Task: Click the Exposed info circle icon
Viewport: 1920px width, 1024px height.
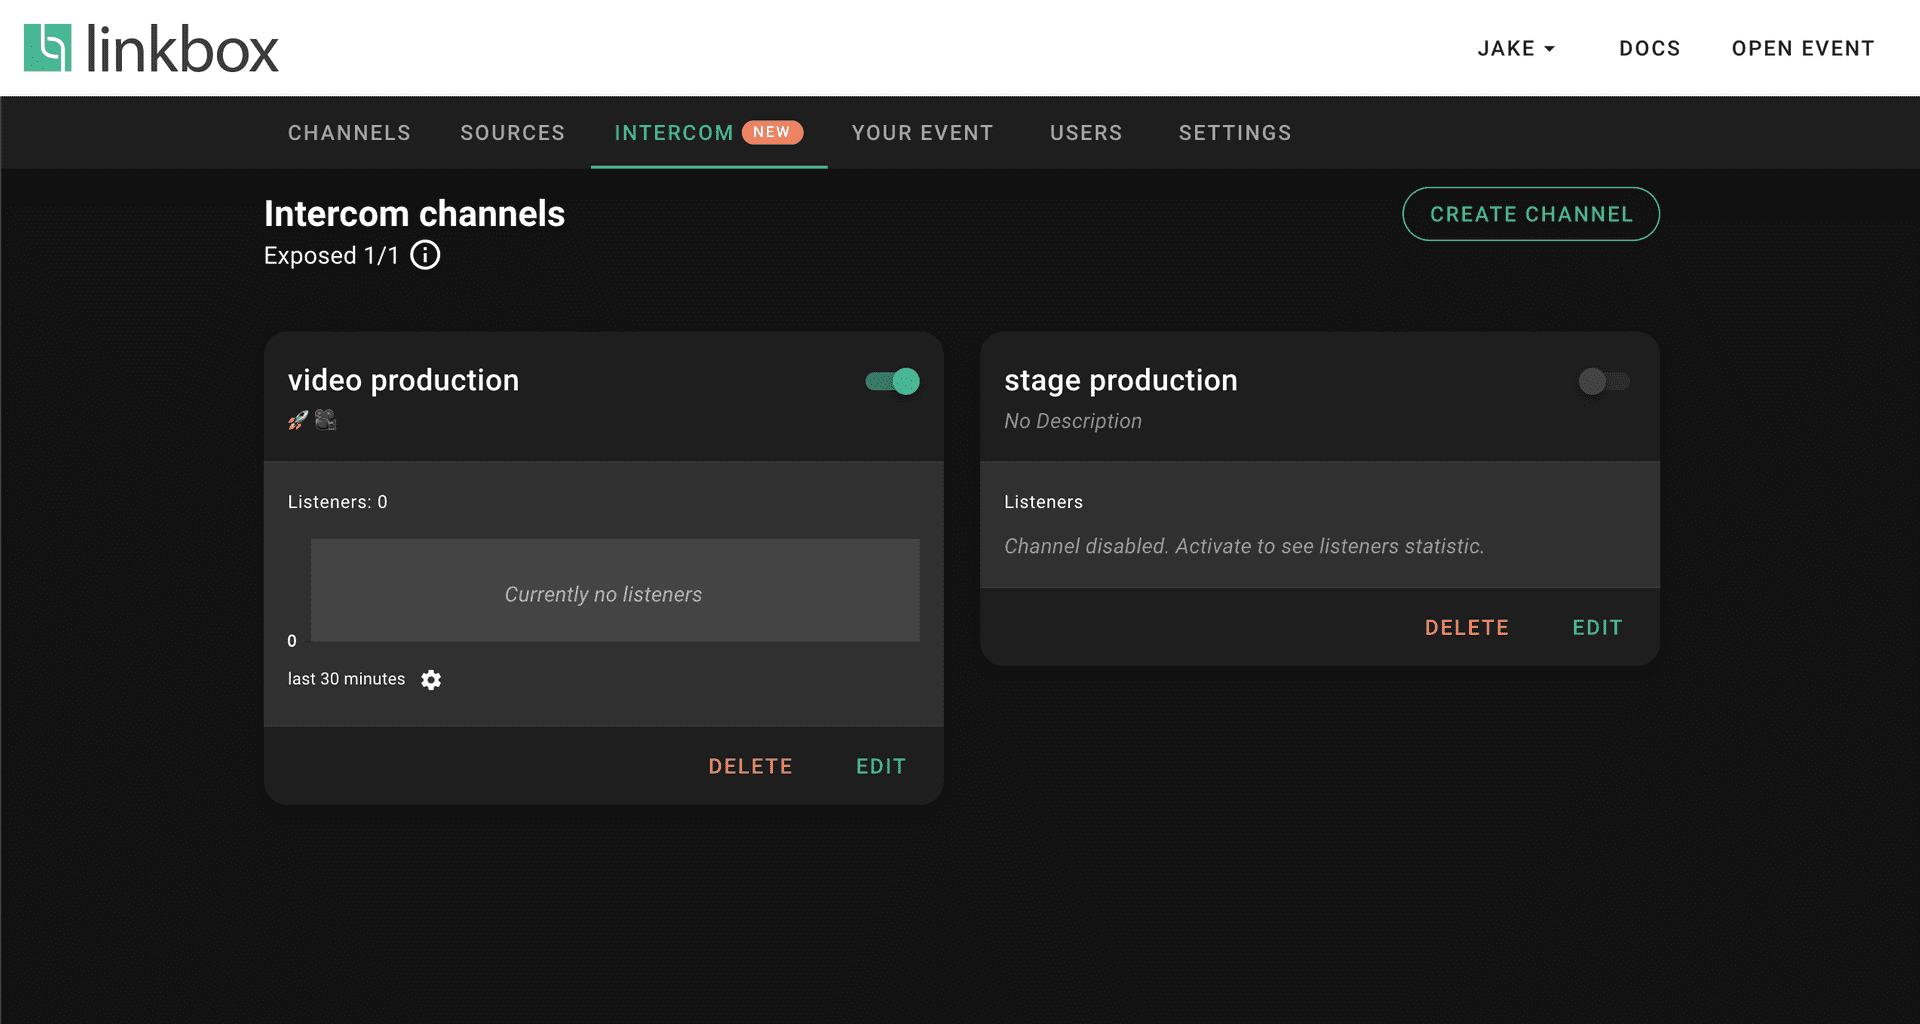Action: (x=425, y=256)
